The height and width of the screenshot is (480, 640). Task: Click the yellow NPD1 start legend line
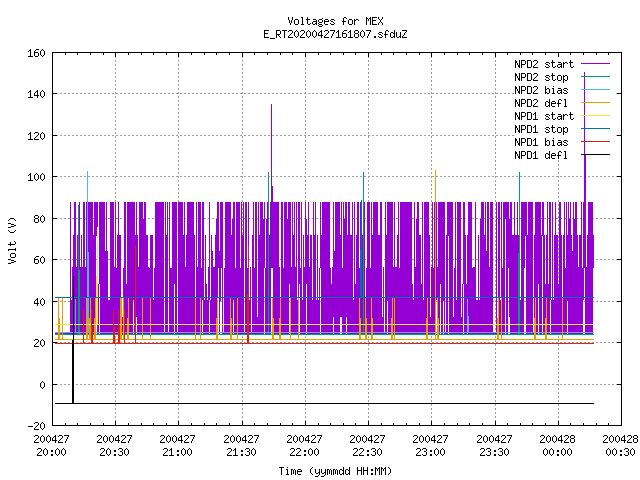pyautogui.click(x=596, y=116)
